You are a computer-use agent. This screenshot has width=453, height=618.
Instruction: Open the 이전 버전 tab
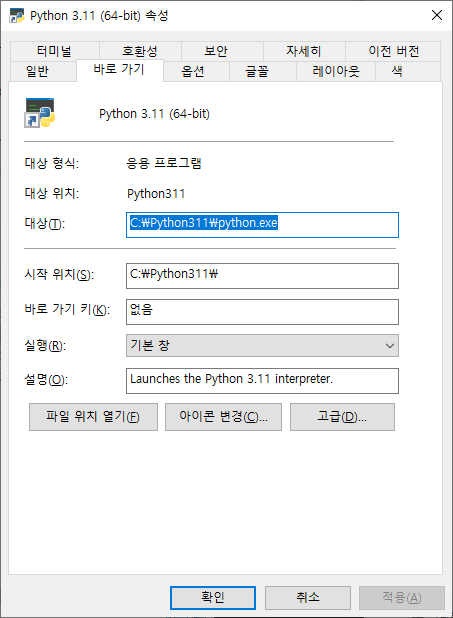(393, 51)
